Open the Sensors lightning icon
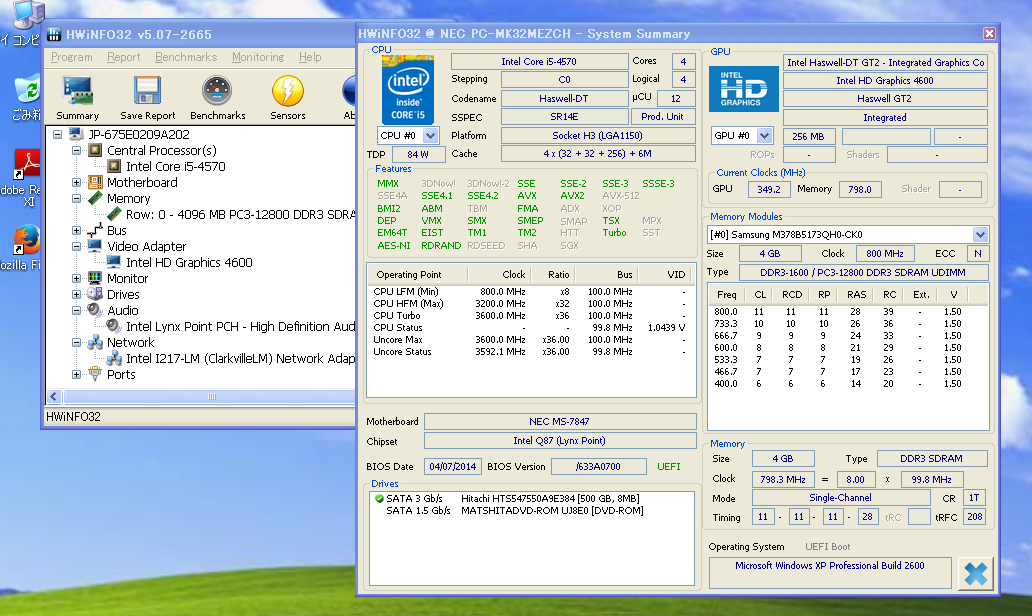This screenshot has width=1032, height=616. tap(288, 97)
